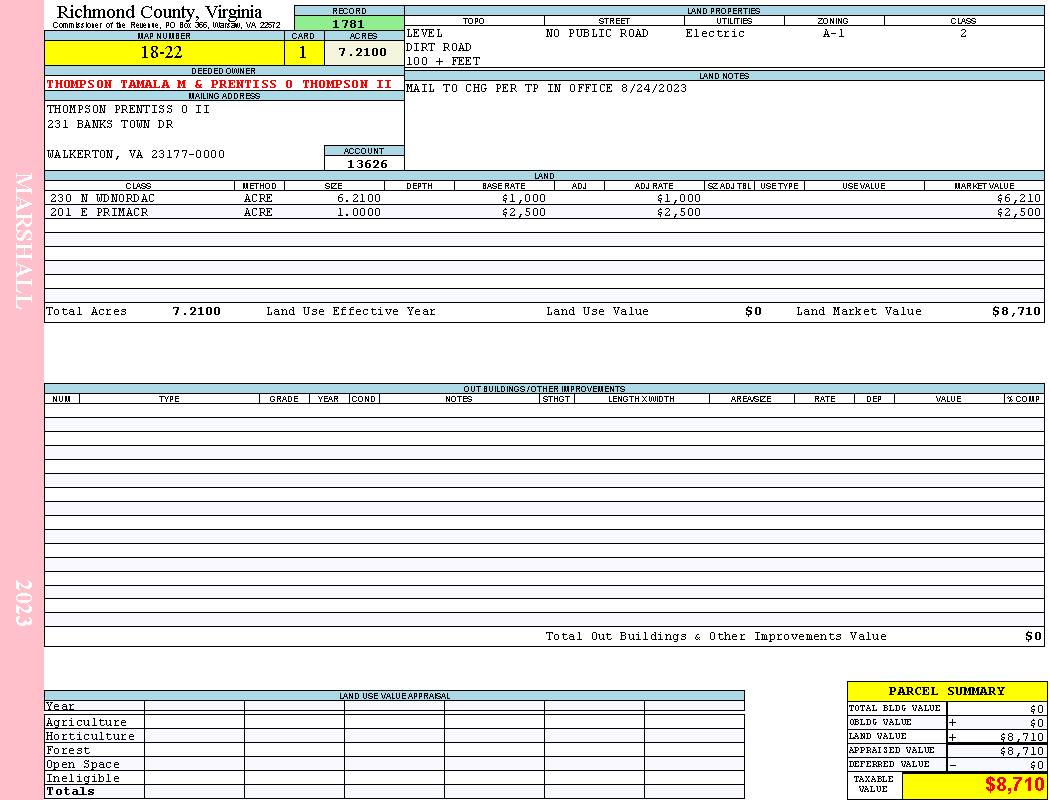
Task: Click WALKERTON, VA 23177-0000 line
Action: point(136,155)
